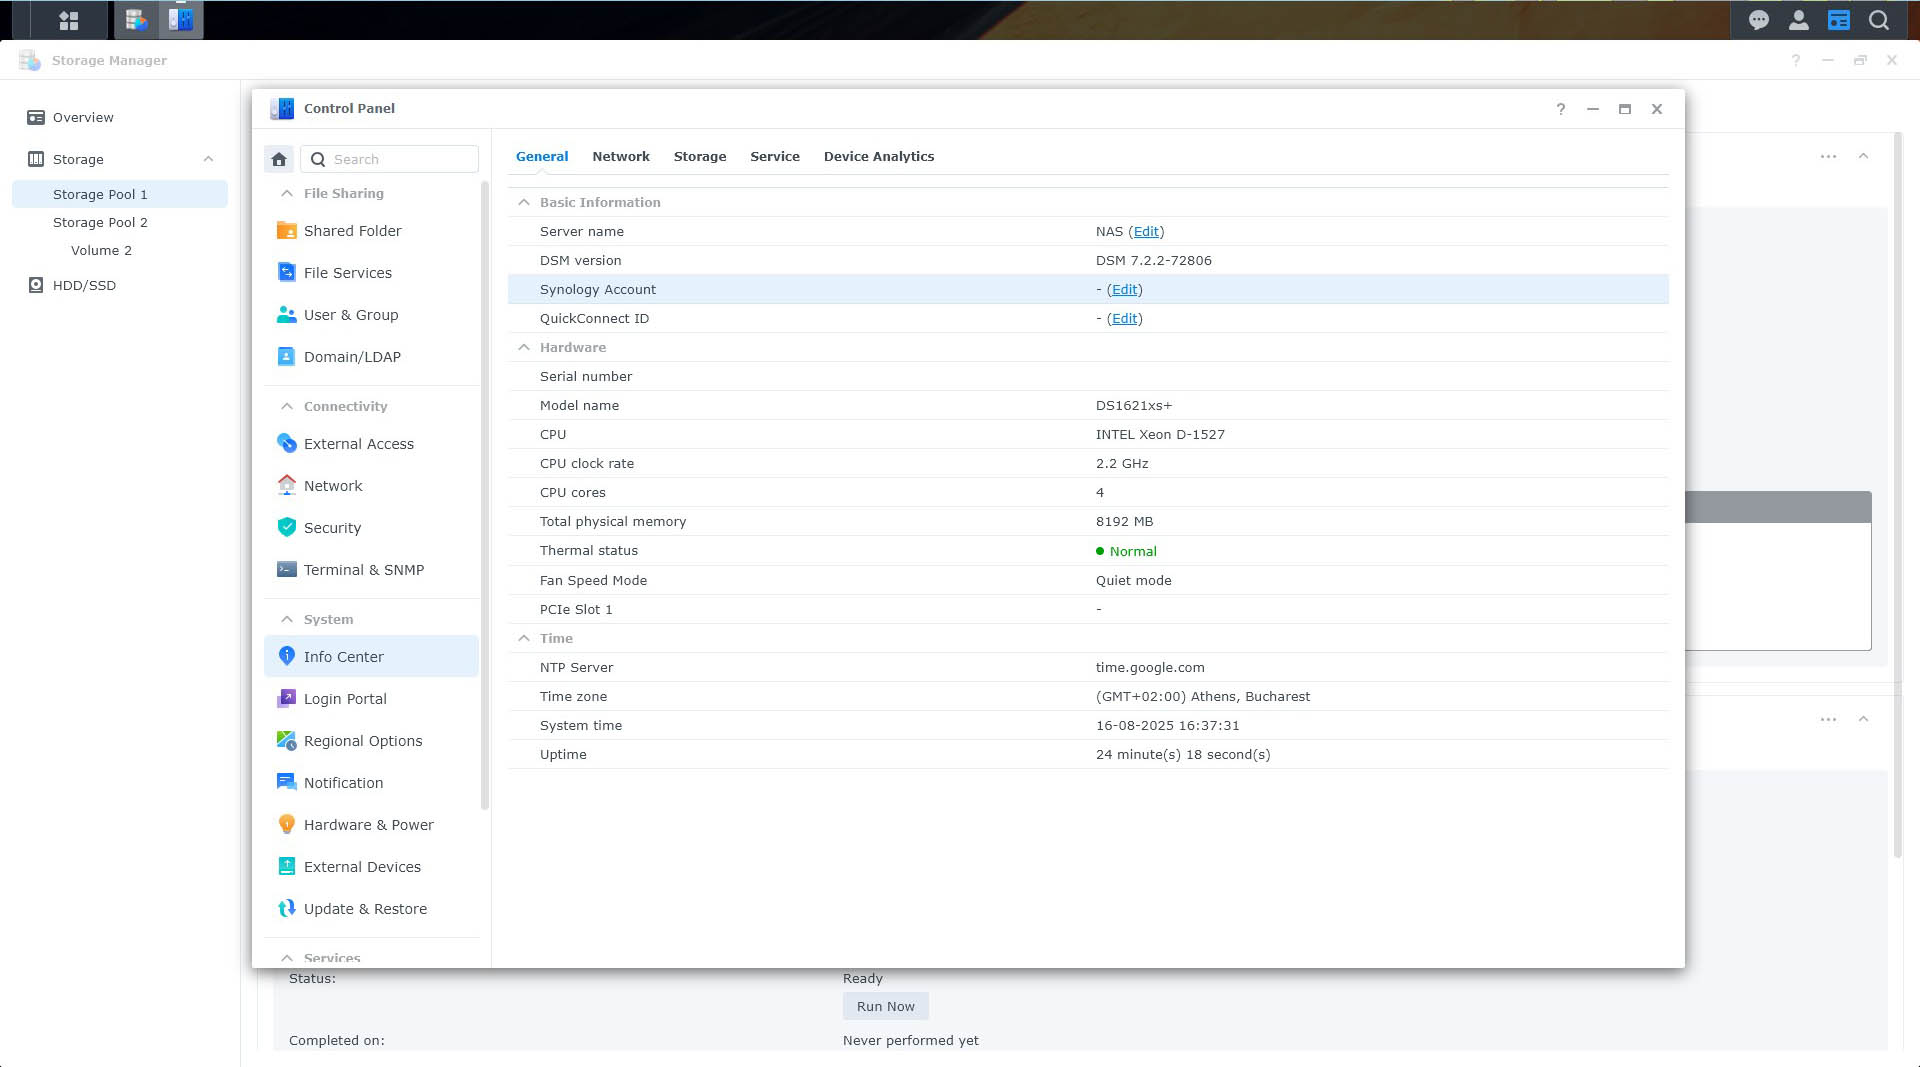Open Terminal & SNMP settings
Screen dimensions: 1920x1067
[371, 570]
